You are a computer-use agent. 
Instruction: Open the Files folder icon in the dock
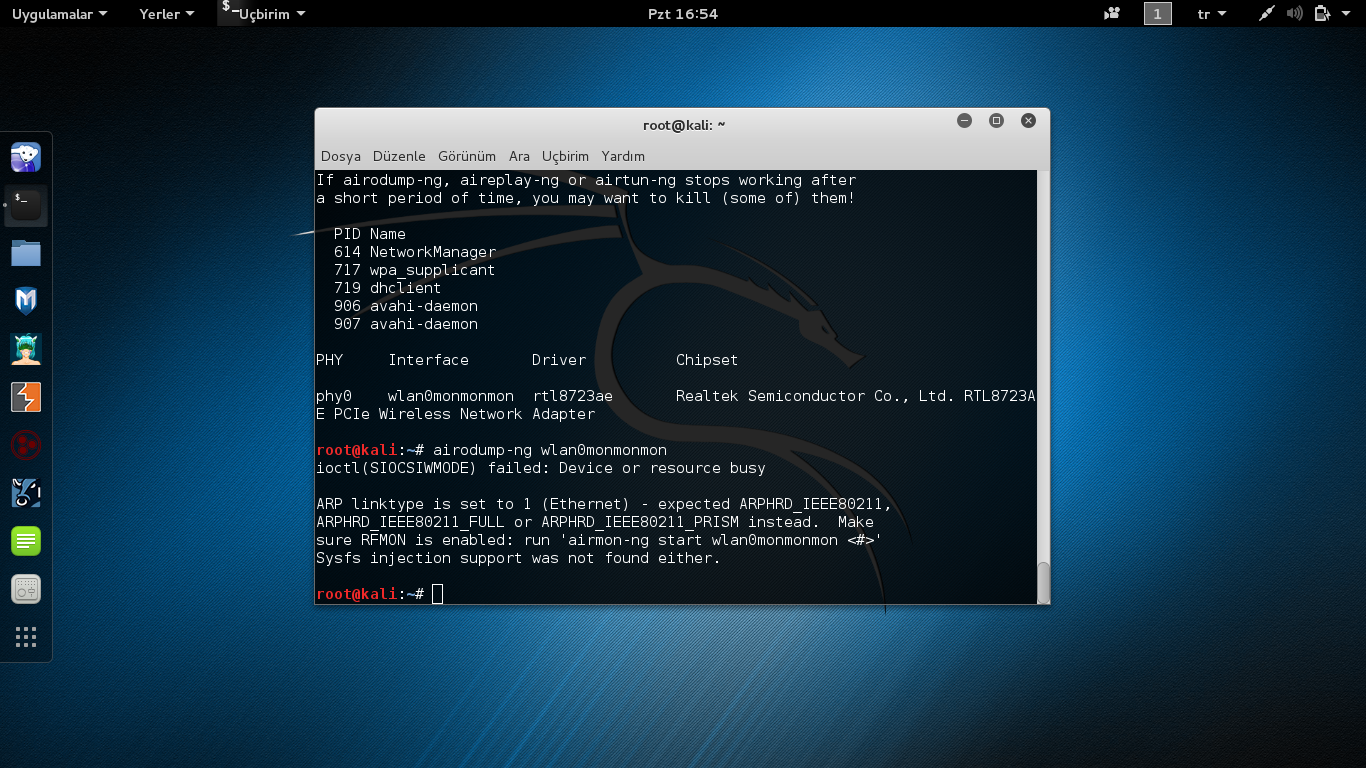tap(26, 253)
